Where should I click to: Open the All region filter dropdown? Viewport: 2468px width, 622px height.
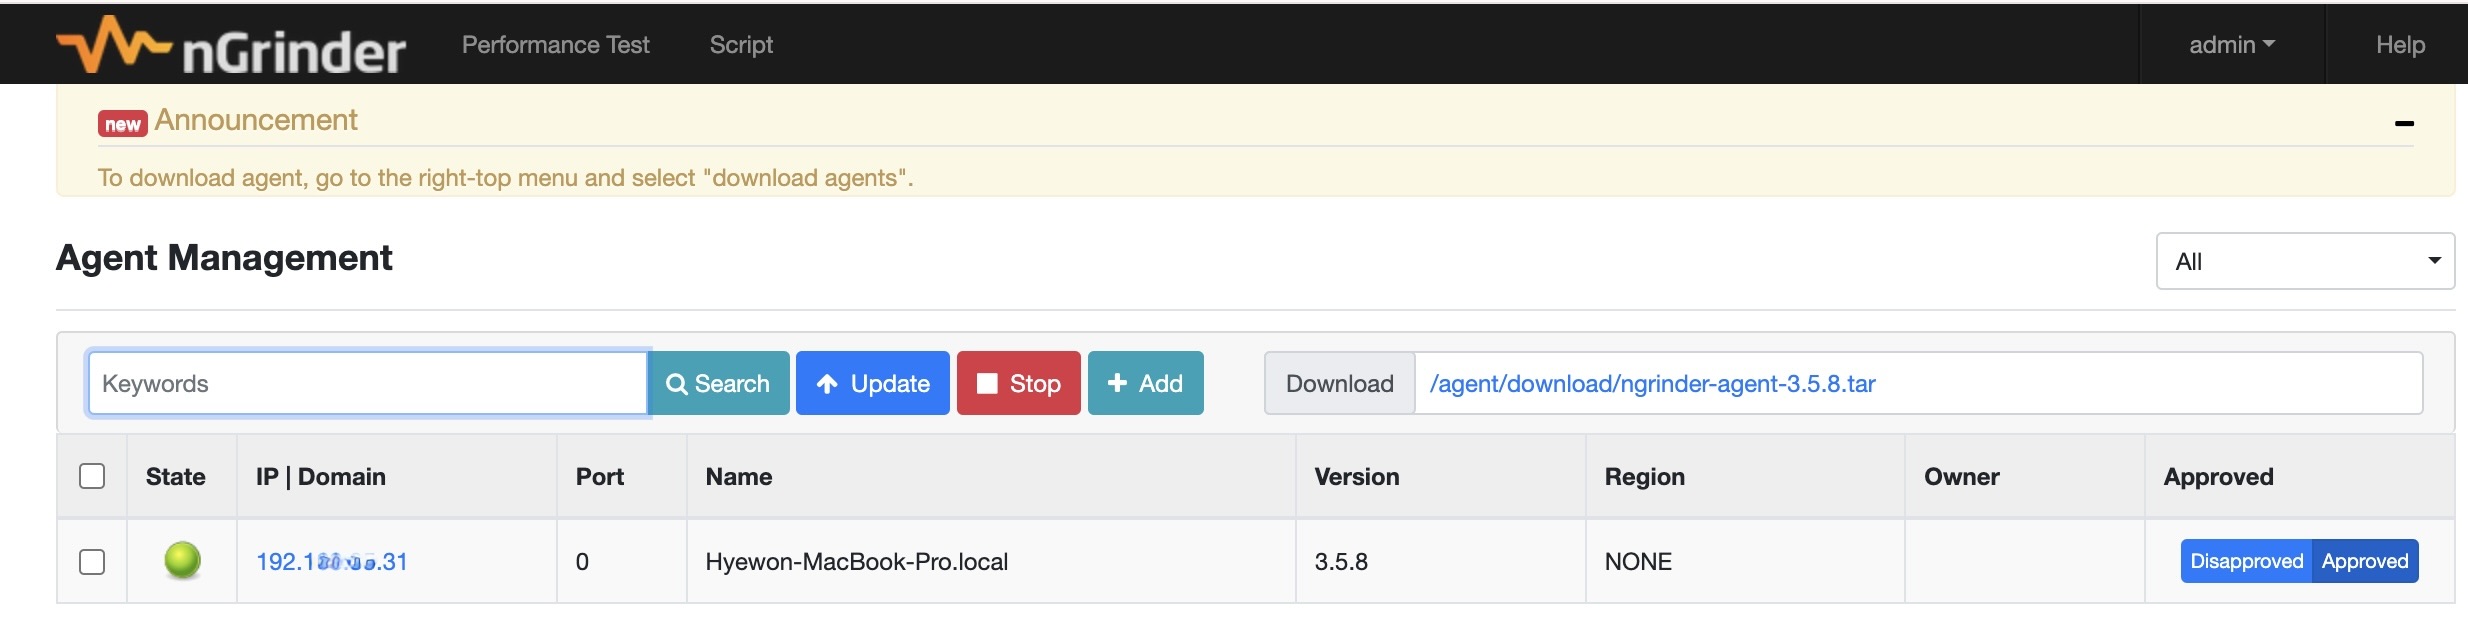[x=2305, y=261]
